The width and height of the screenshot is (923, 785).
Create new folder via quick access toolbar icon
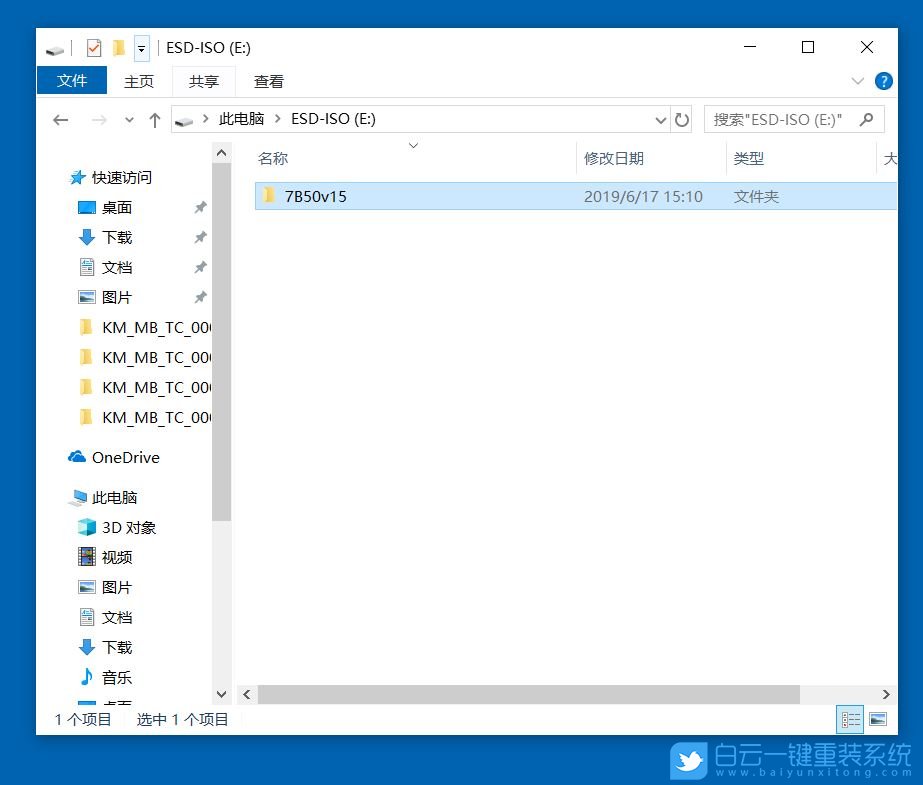point(118,47)
